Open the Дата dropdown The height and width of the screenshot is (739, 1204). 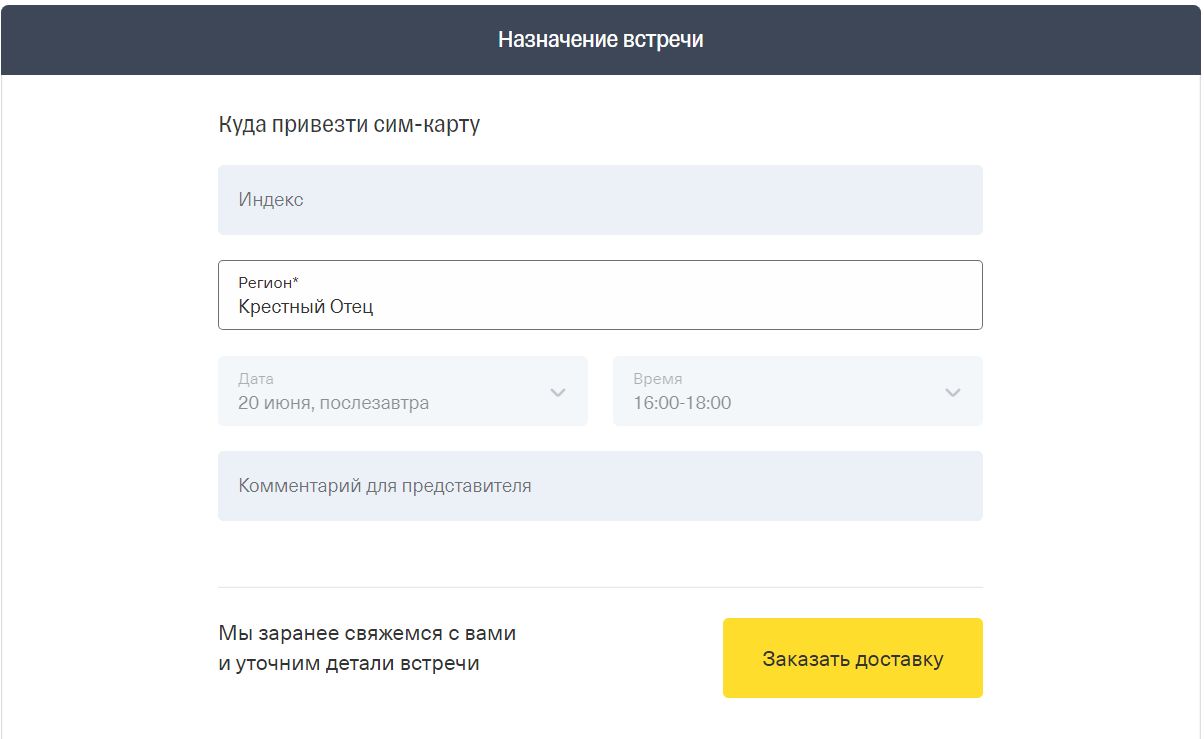(x=402, y=391)
